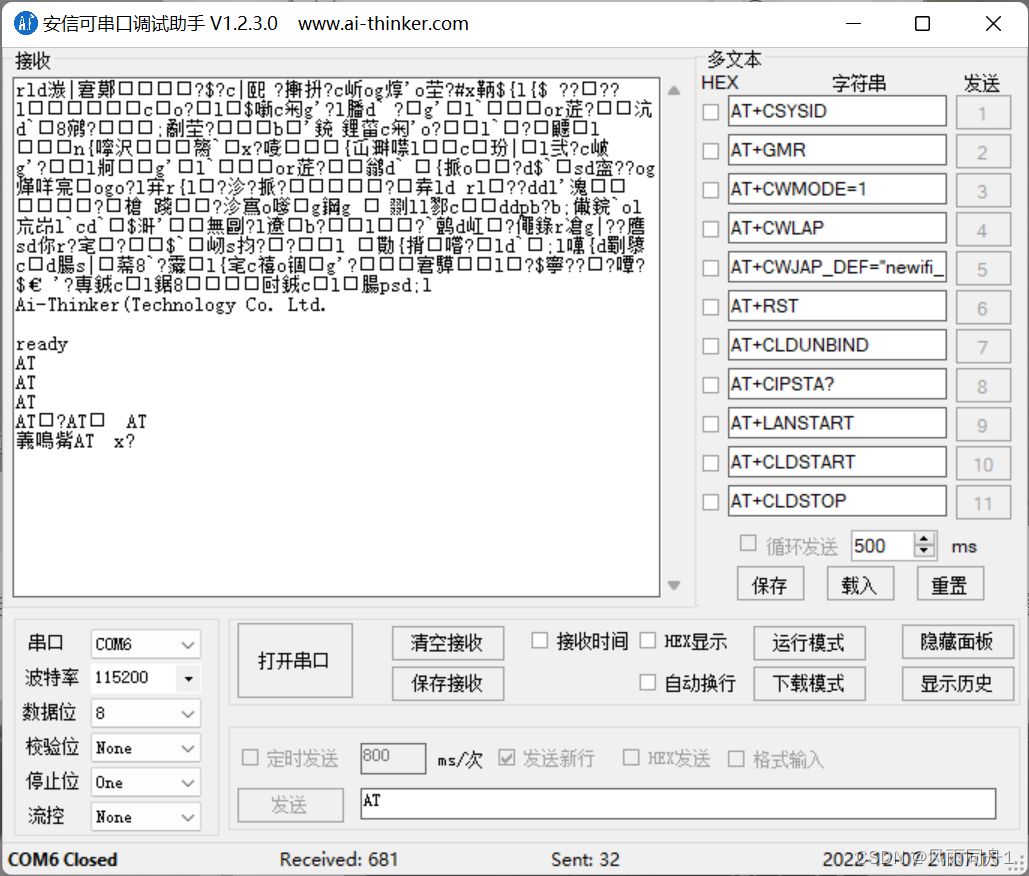The image size is (1029, 876).
Task: Click 重置 to reset commands
Action: click(950, 583)
